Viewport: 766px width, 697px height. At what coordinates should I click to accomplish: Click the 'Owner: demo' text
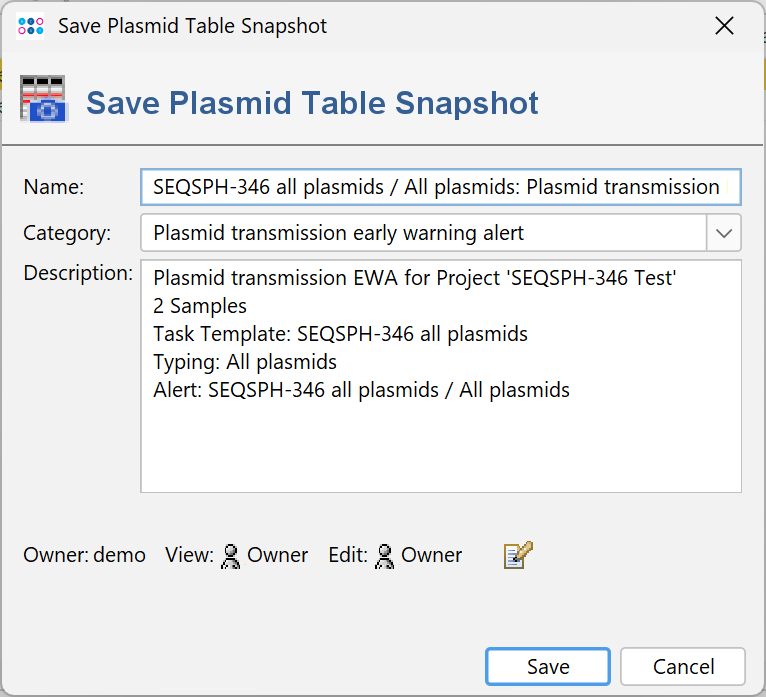84,555
